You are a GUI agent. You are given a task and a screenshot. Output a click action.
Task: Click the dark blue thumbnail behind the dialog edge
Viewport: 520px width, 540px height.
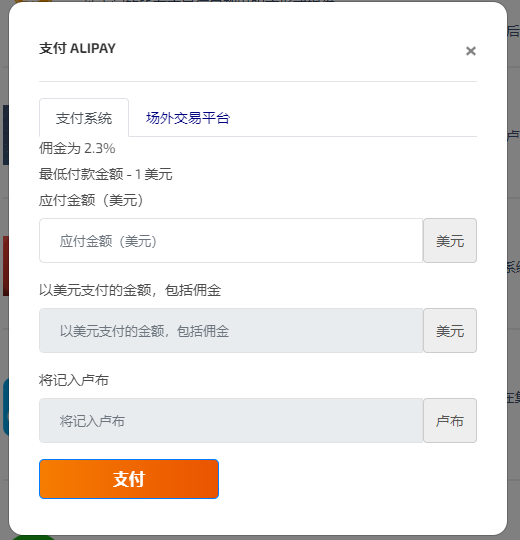pos(6,135)
